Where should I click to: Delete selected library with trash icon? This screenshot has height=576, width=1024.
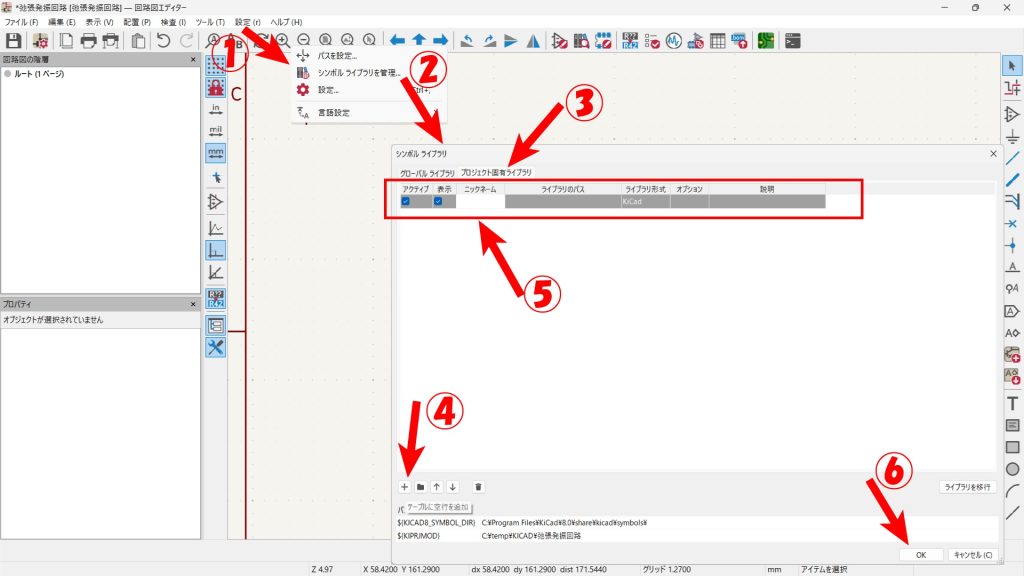coord(479,487)
